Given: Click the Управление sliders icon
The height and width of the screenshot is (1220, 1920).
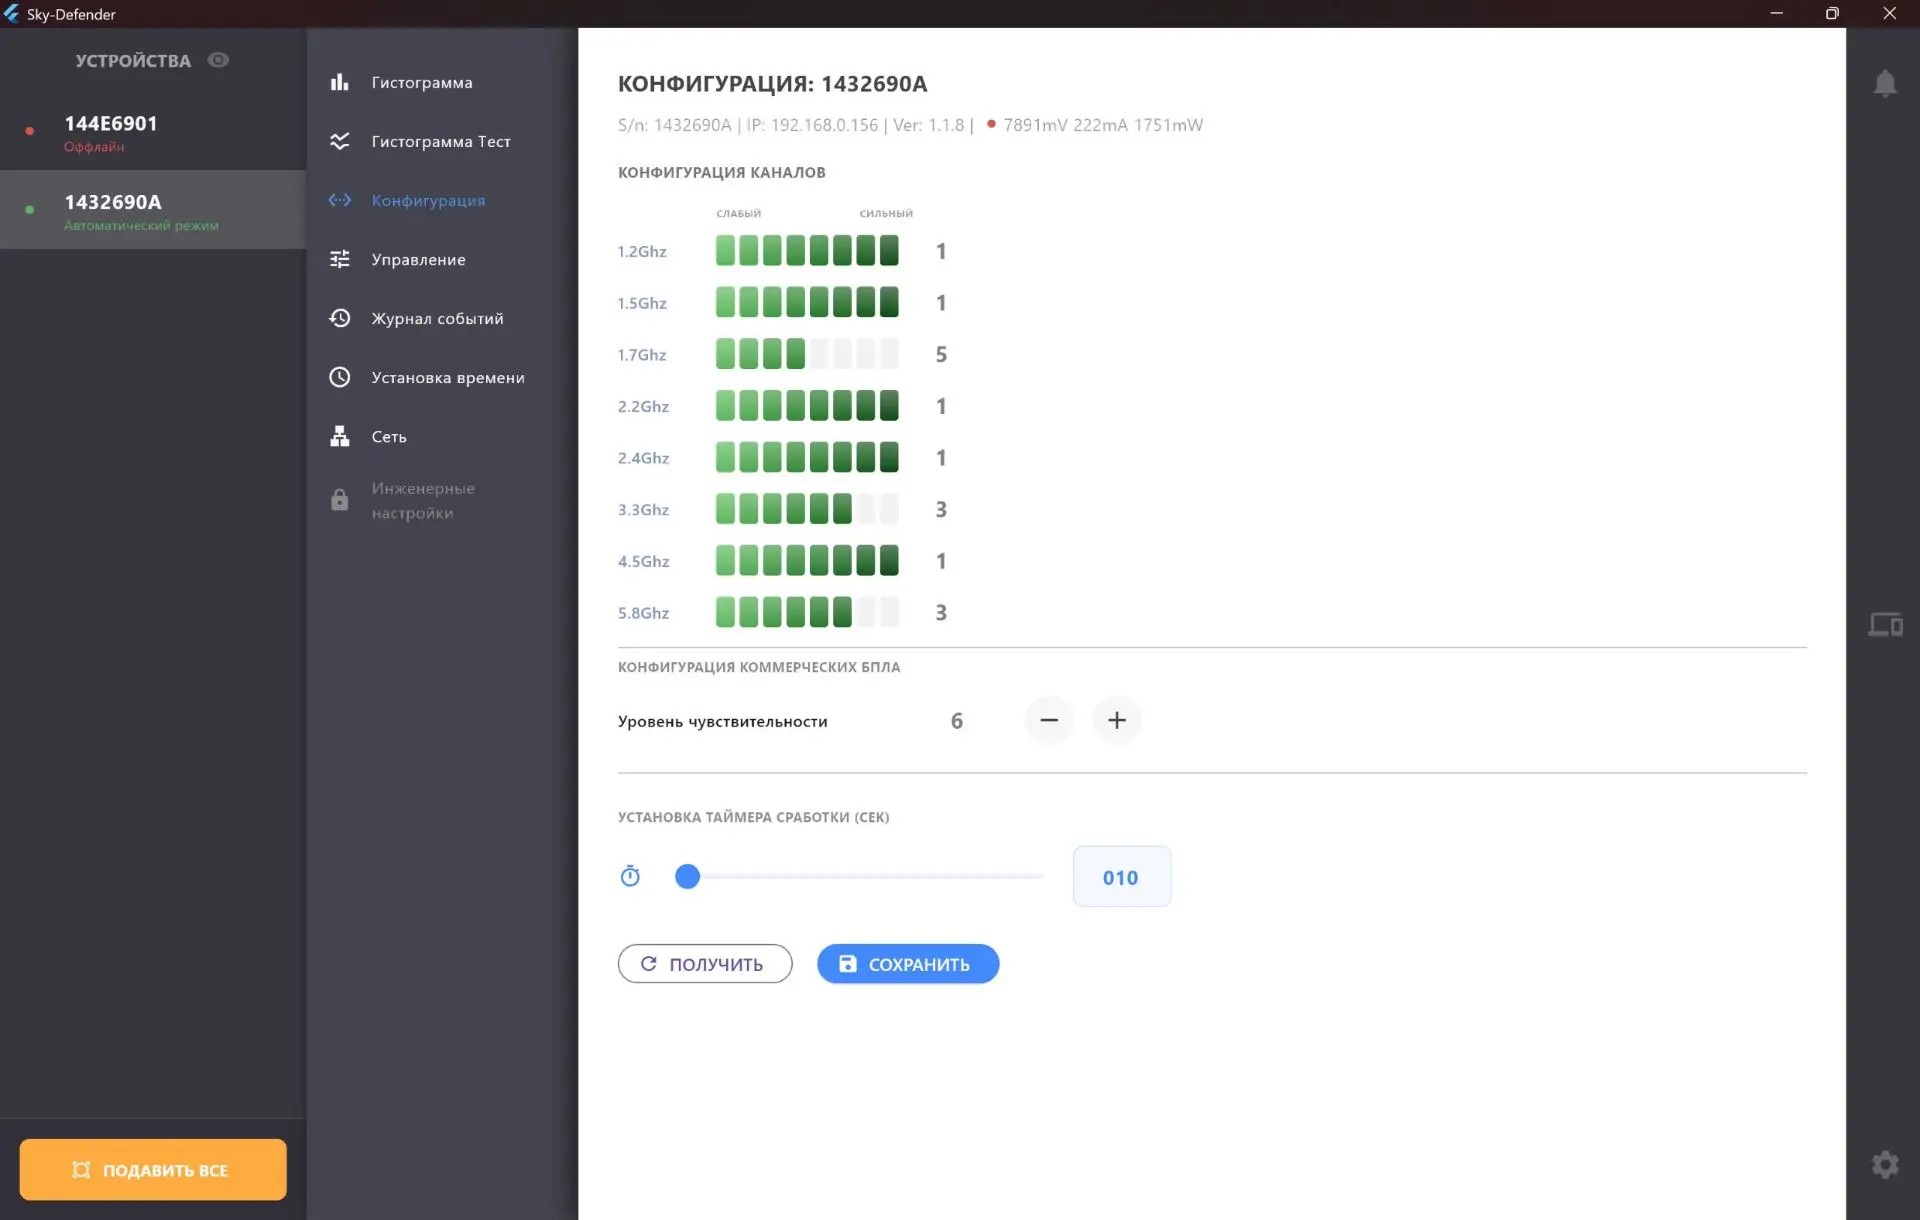Looking at the screenshot, I should [x=340, y=259].
